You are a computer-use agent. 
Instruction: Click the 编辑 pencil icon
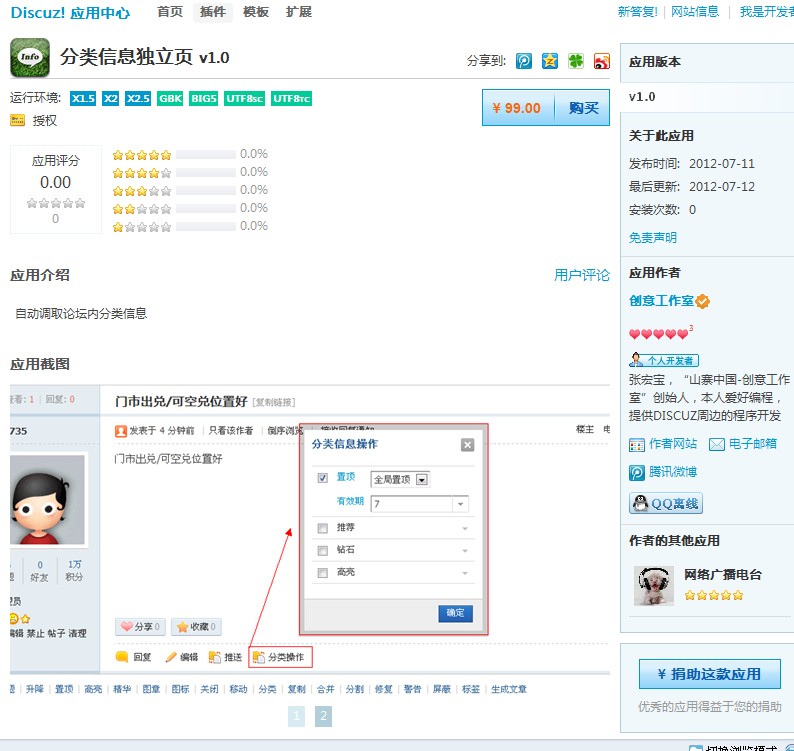tap(171, 657)
